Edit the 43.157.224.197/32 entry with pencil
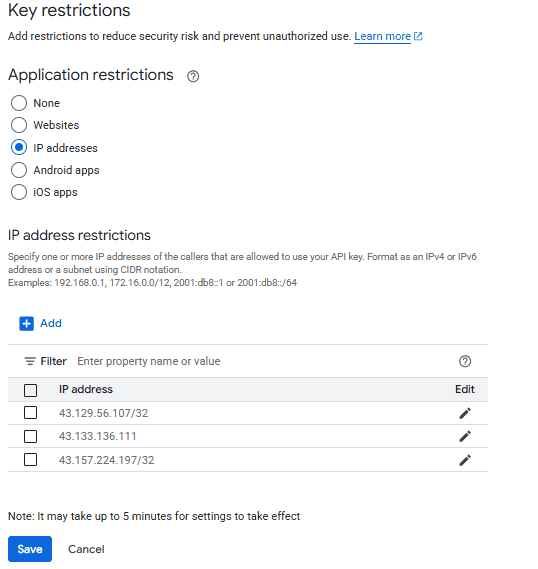Viewport: 538px width, 569px height. click(x=465, y=460)
